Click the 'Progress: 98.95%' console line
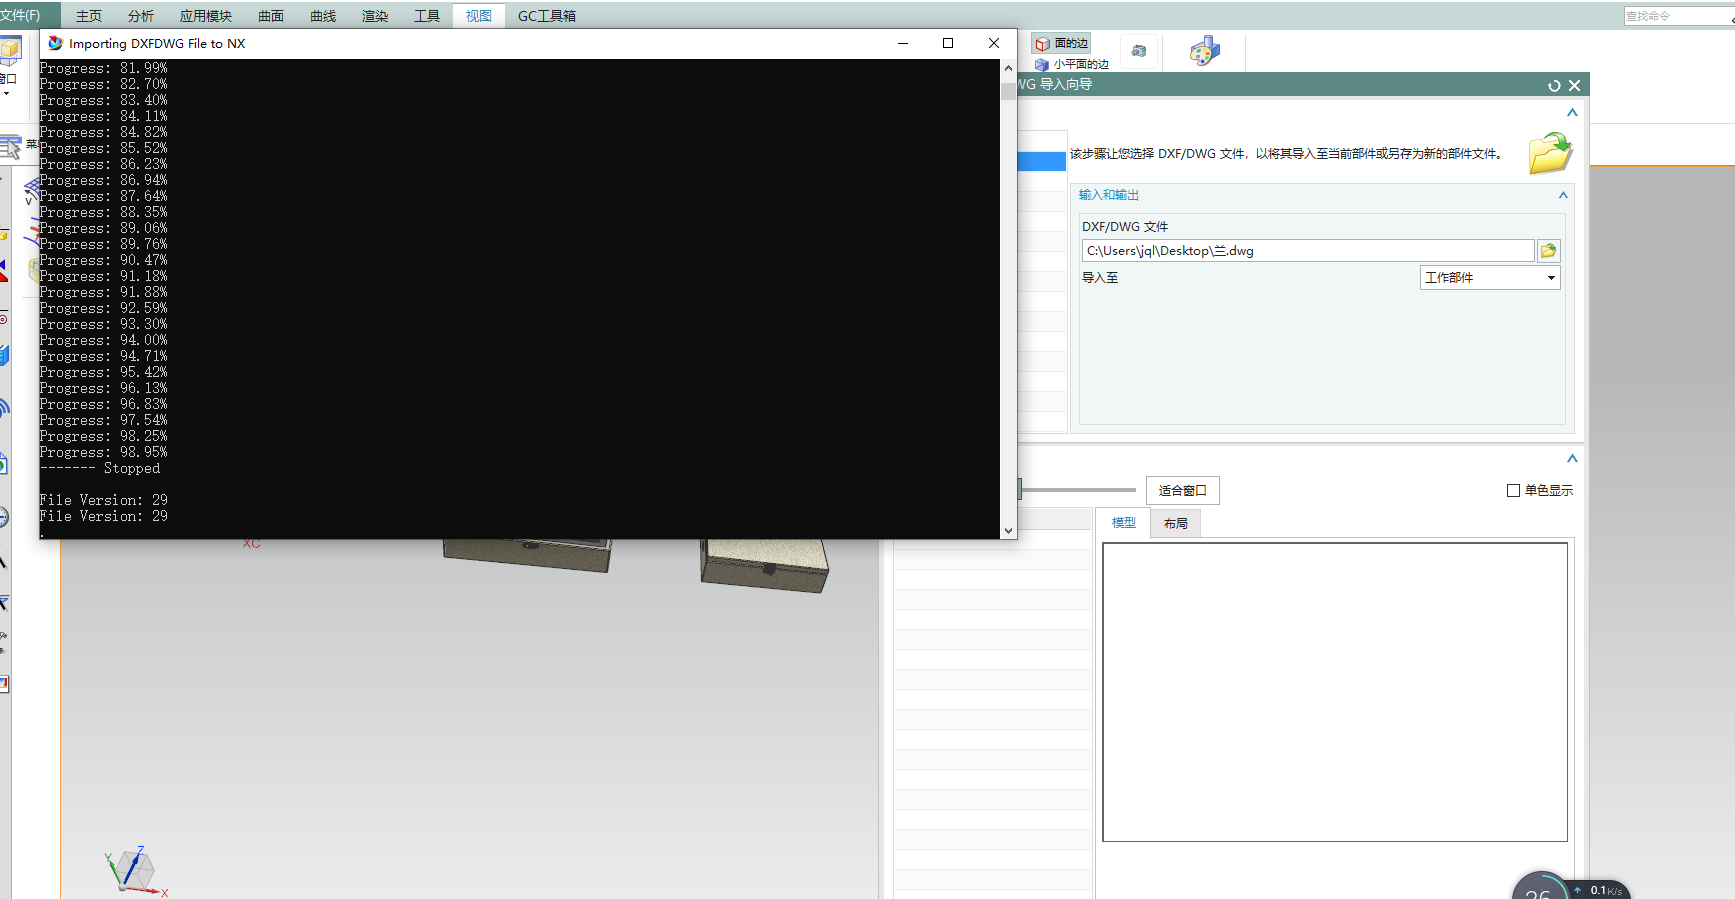This screenshot has width=1735, height=899. 104,452
